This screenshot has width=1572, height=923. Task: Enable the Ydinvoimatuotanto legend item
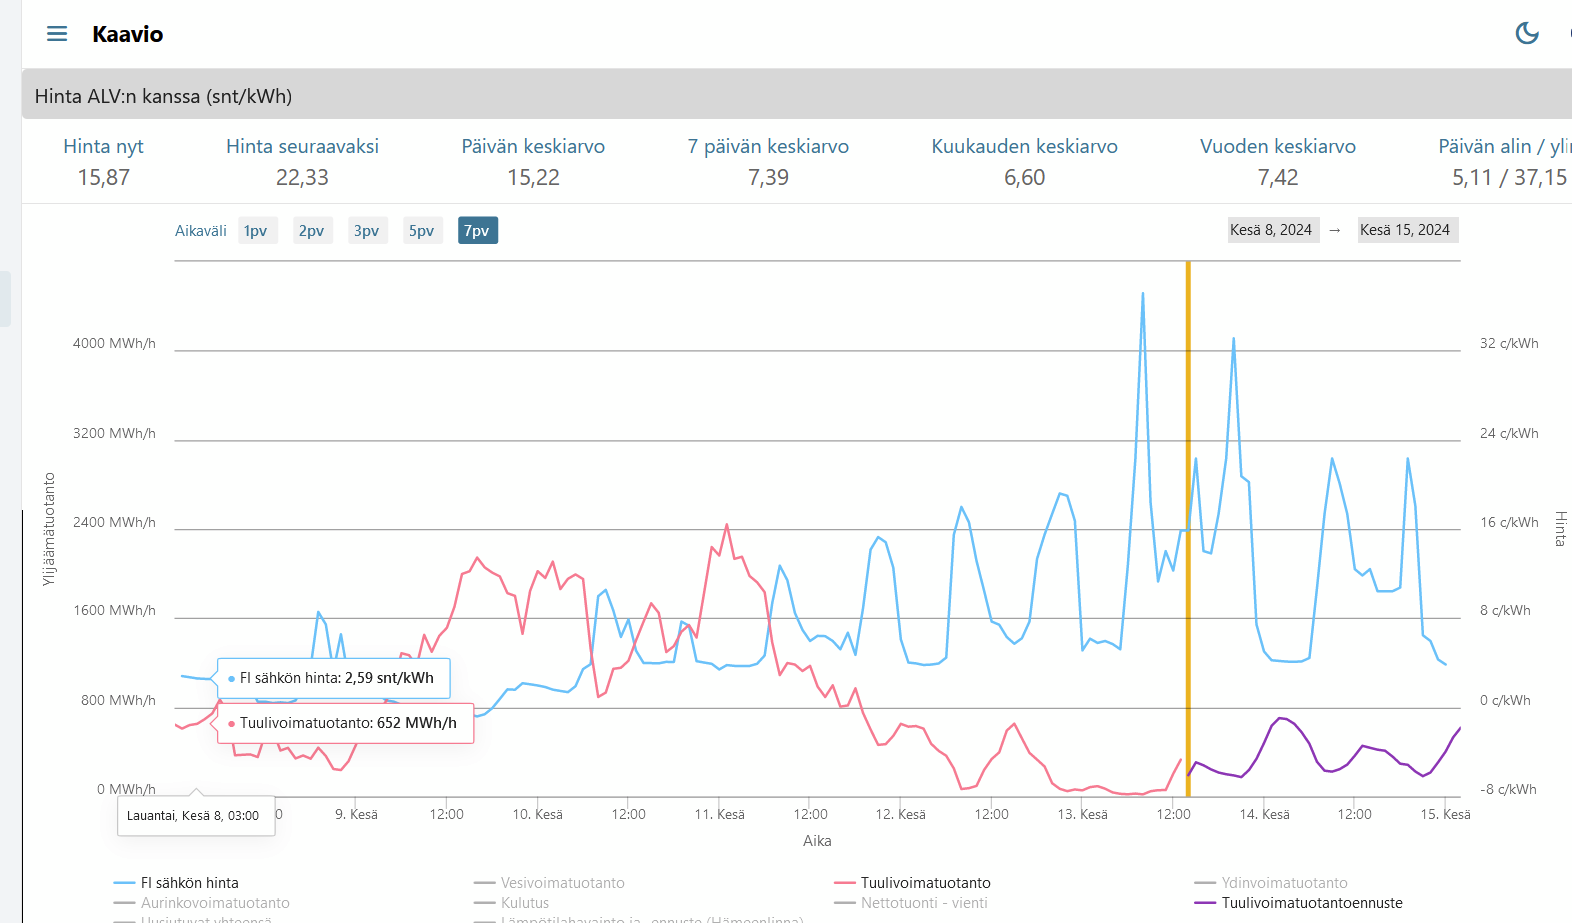click(x=1284, y=883)
